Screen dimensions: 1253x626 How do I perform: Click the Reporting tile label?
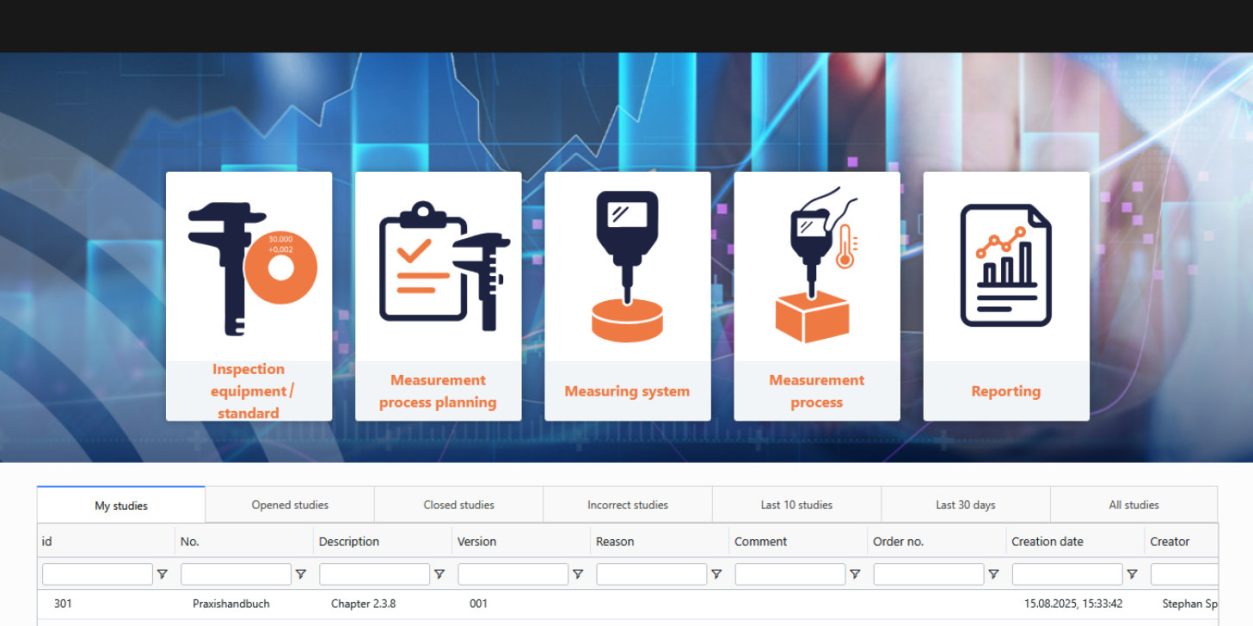[1005, 391]
